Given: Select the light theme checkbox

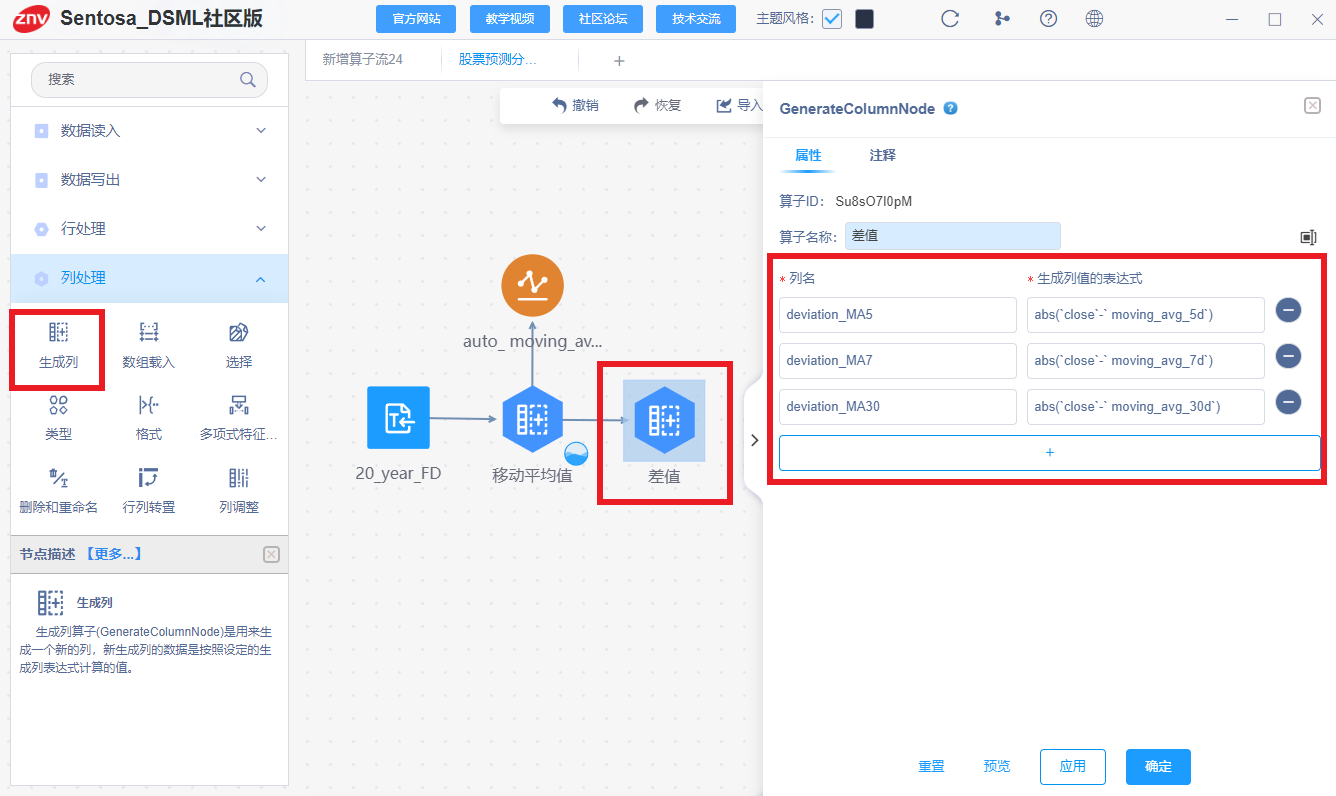Looking at the screenshot, I should tap(832, 19).
